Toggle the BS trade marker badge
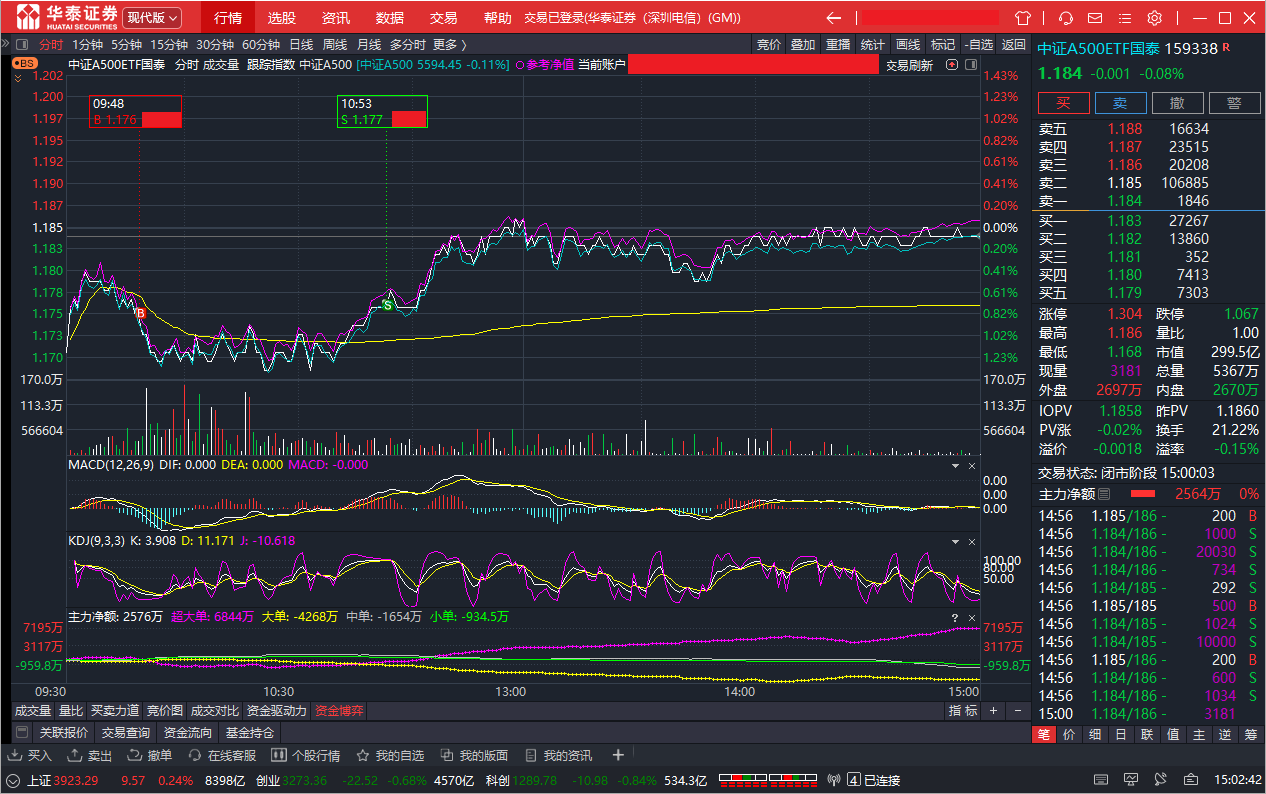Screen dimensions: 1266x794 click(24, 63)
